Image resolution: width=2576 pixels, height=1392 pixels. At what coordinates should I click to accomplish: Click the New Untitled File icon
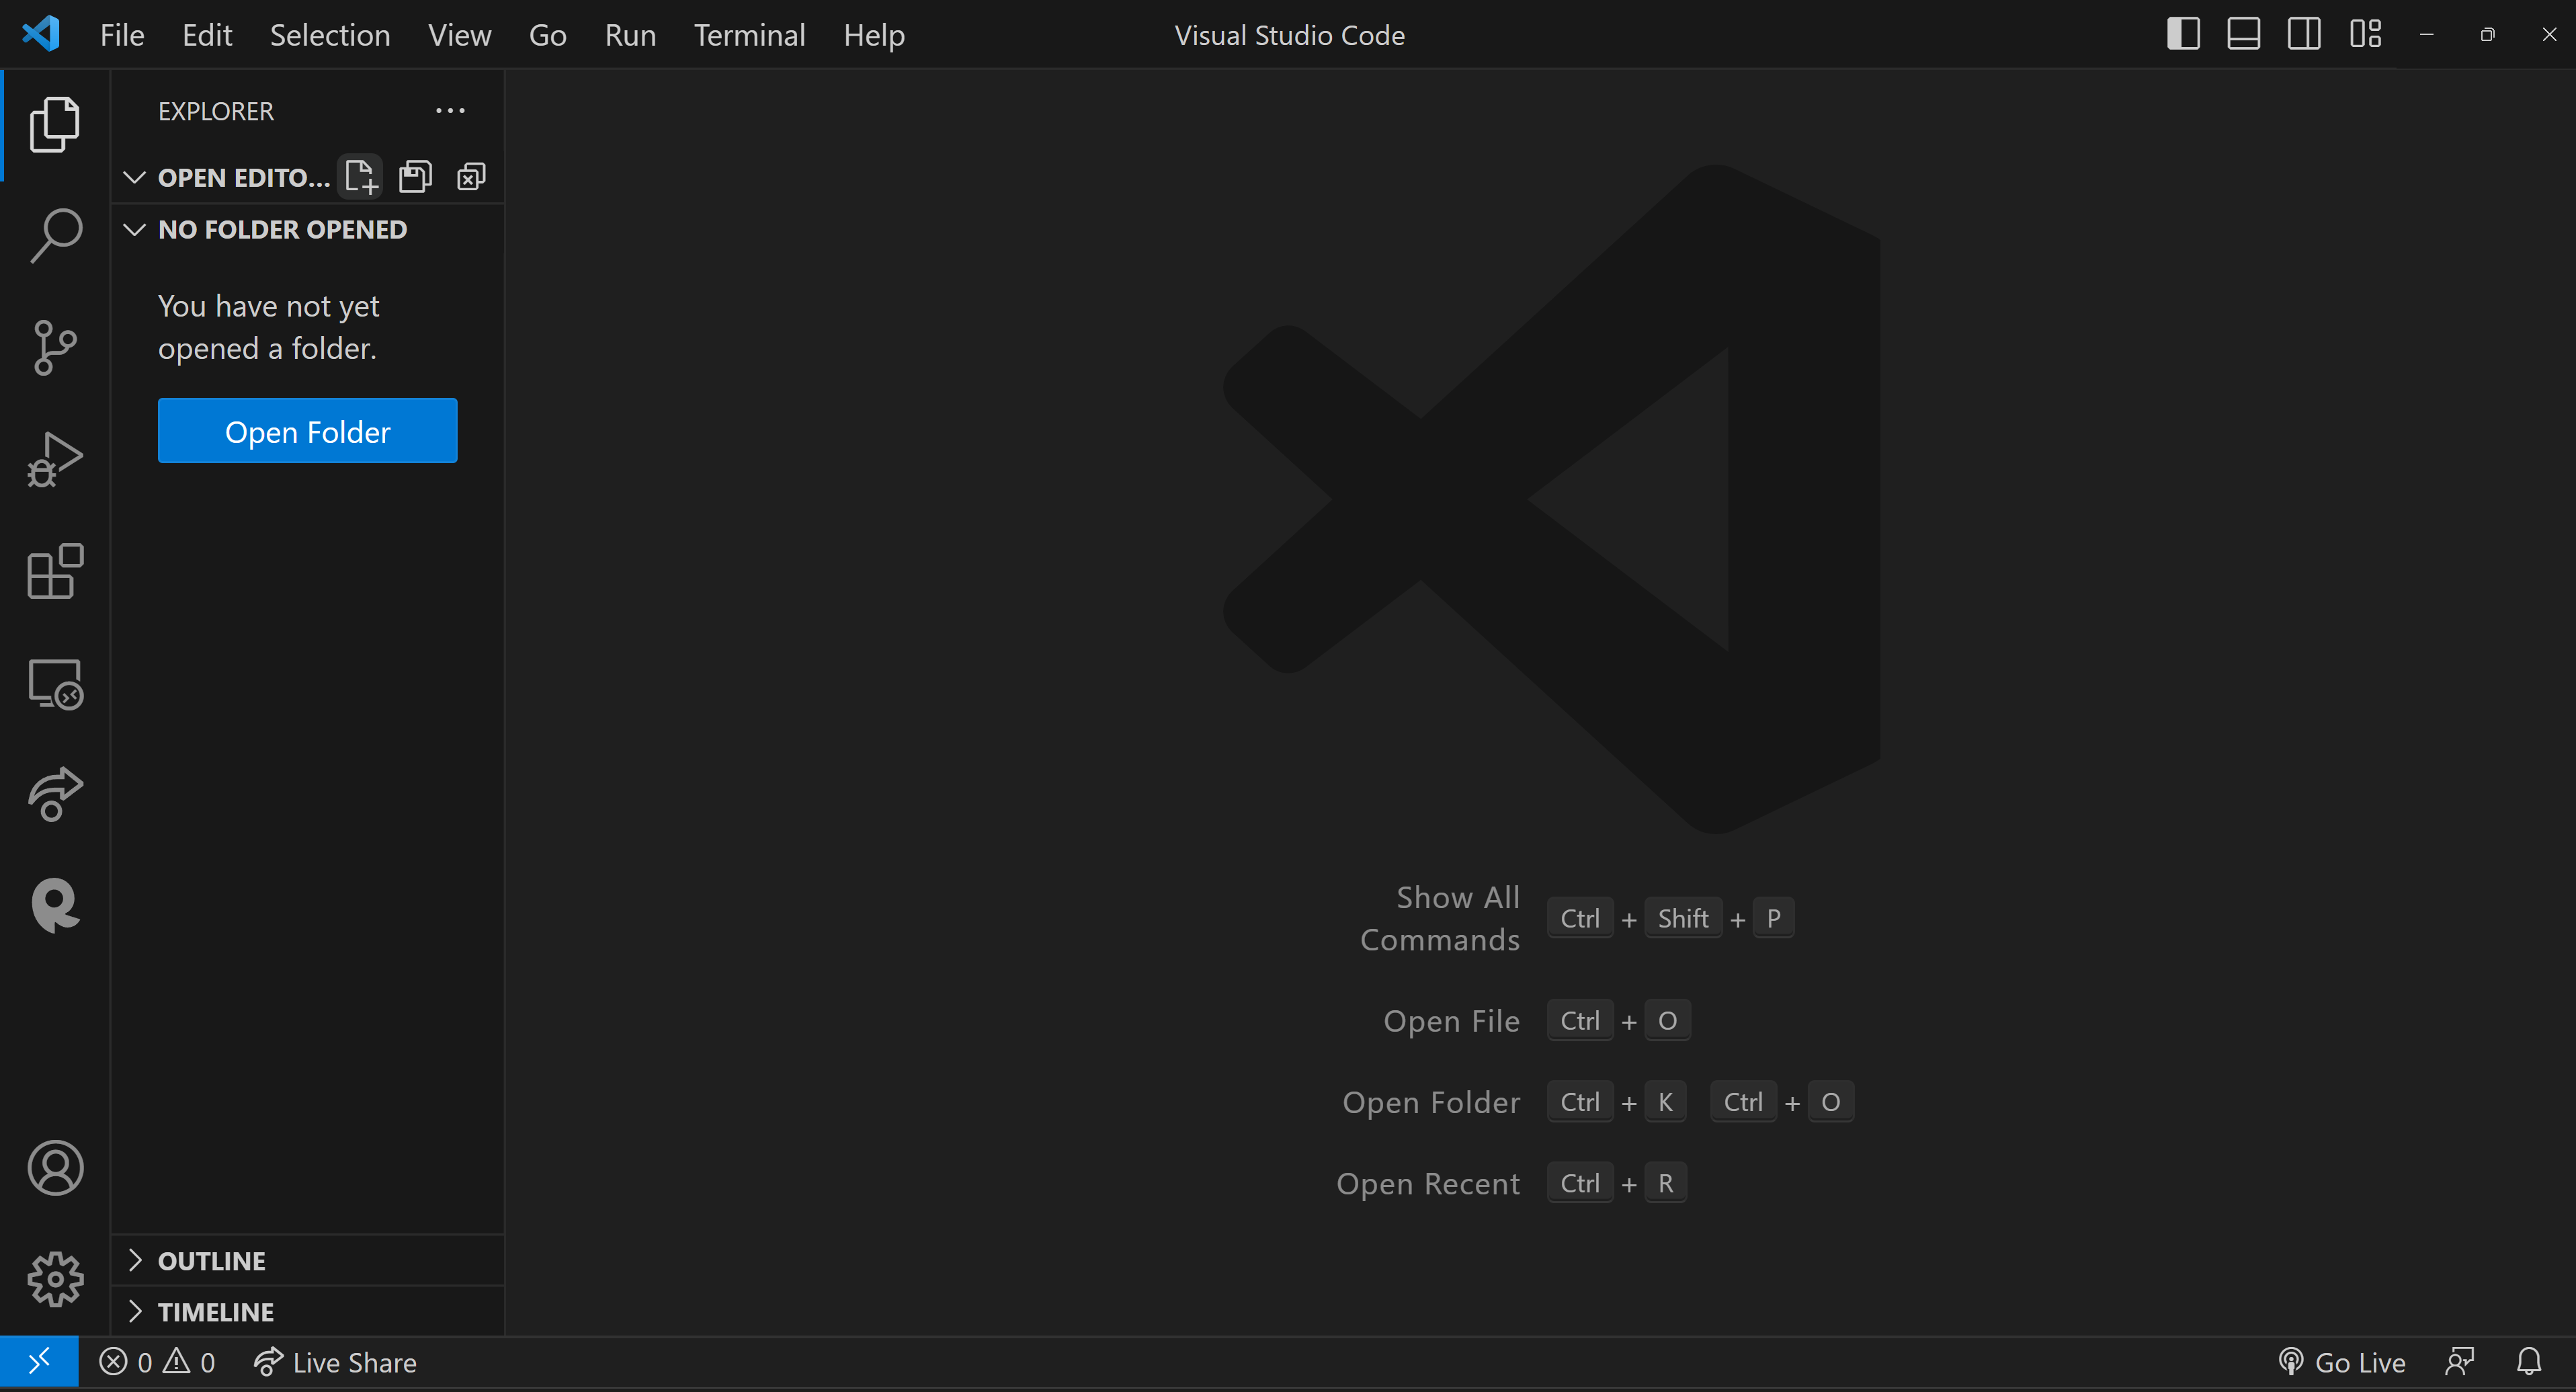(x=360, y=177)
